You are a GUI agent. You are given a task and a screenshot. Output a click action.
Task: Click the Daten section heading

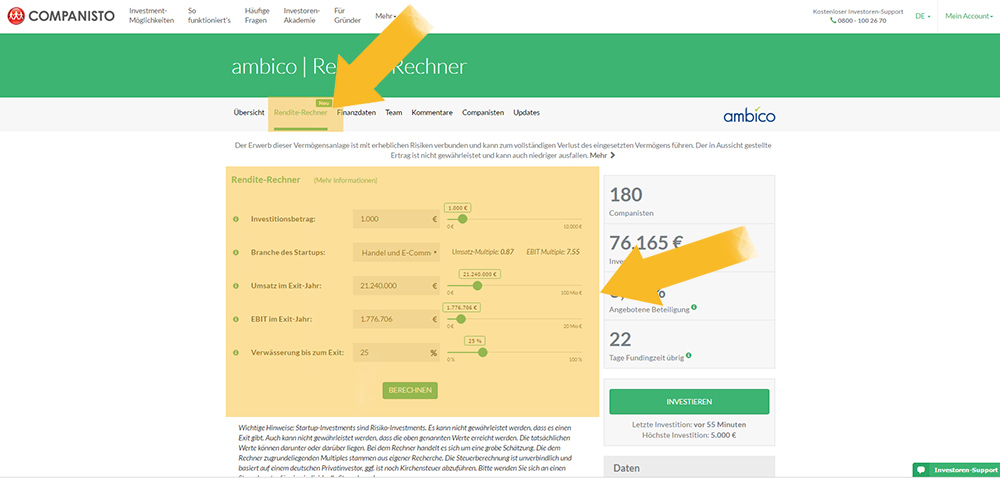[627, 468]
